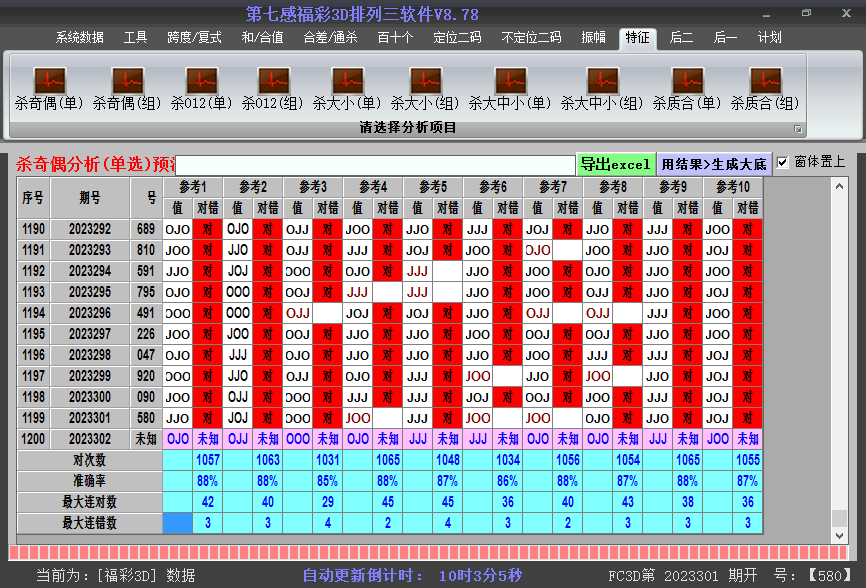Click the 序号 column header
The image size is (866, 588).
tap(33, 198)
